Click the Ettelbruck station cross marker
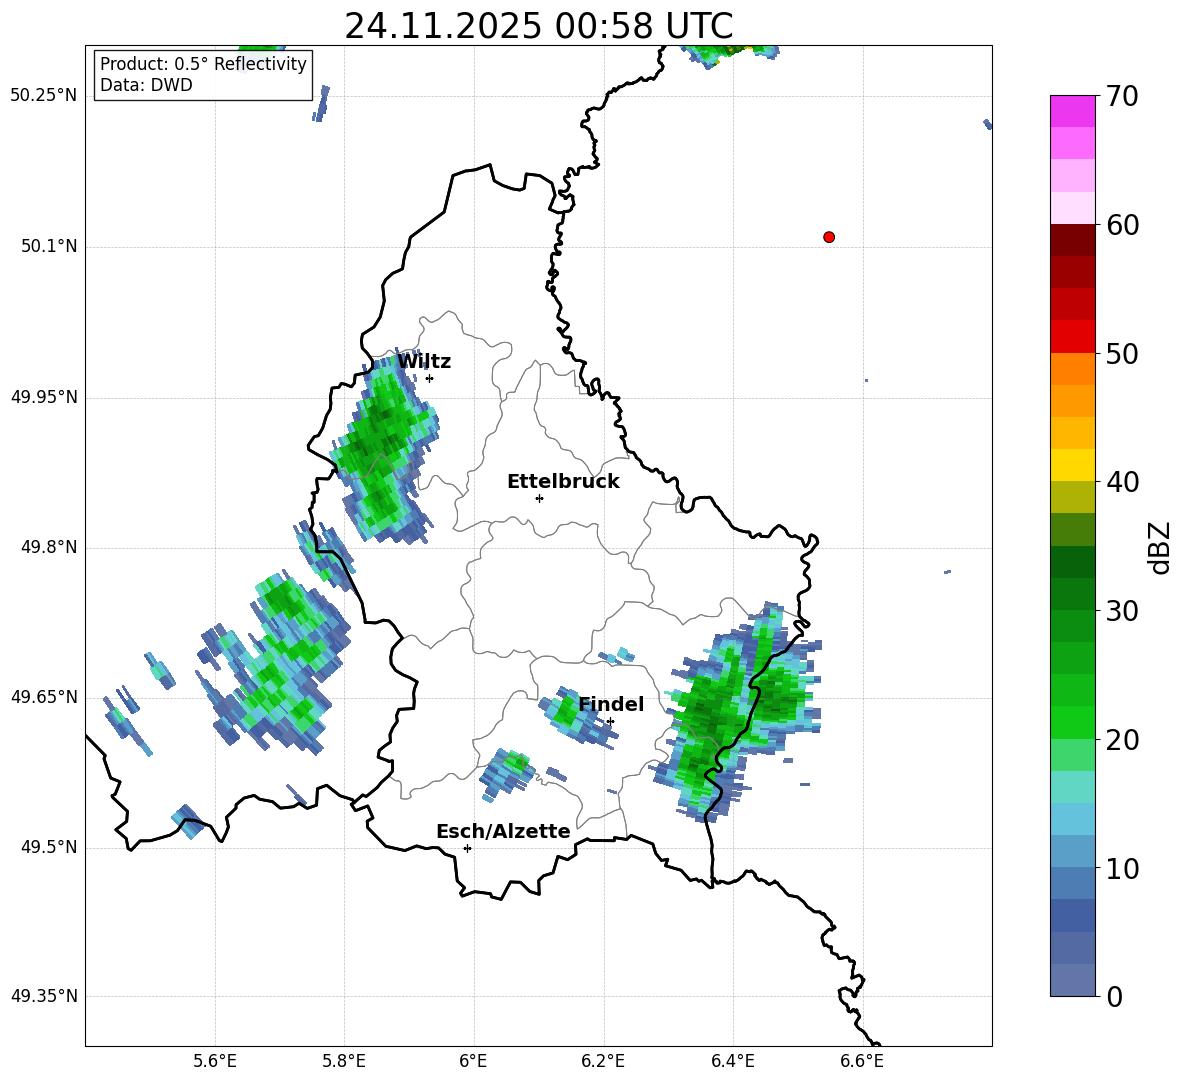 pyautogui.click(x=539, y=498)
